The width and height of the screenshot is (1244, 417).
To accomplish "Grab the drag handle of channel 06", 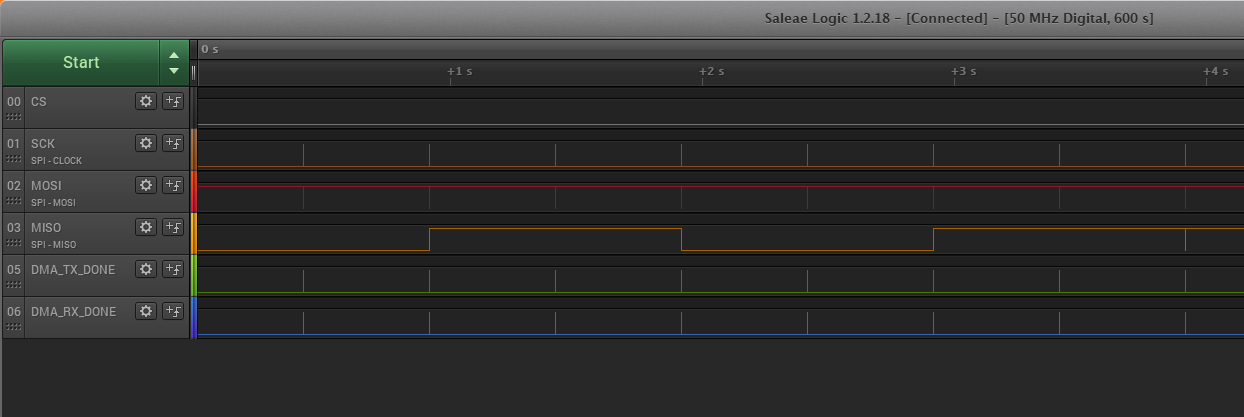I will [x=14, y=327].
